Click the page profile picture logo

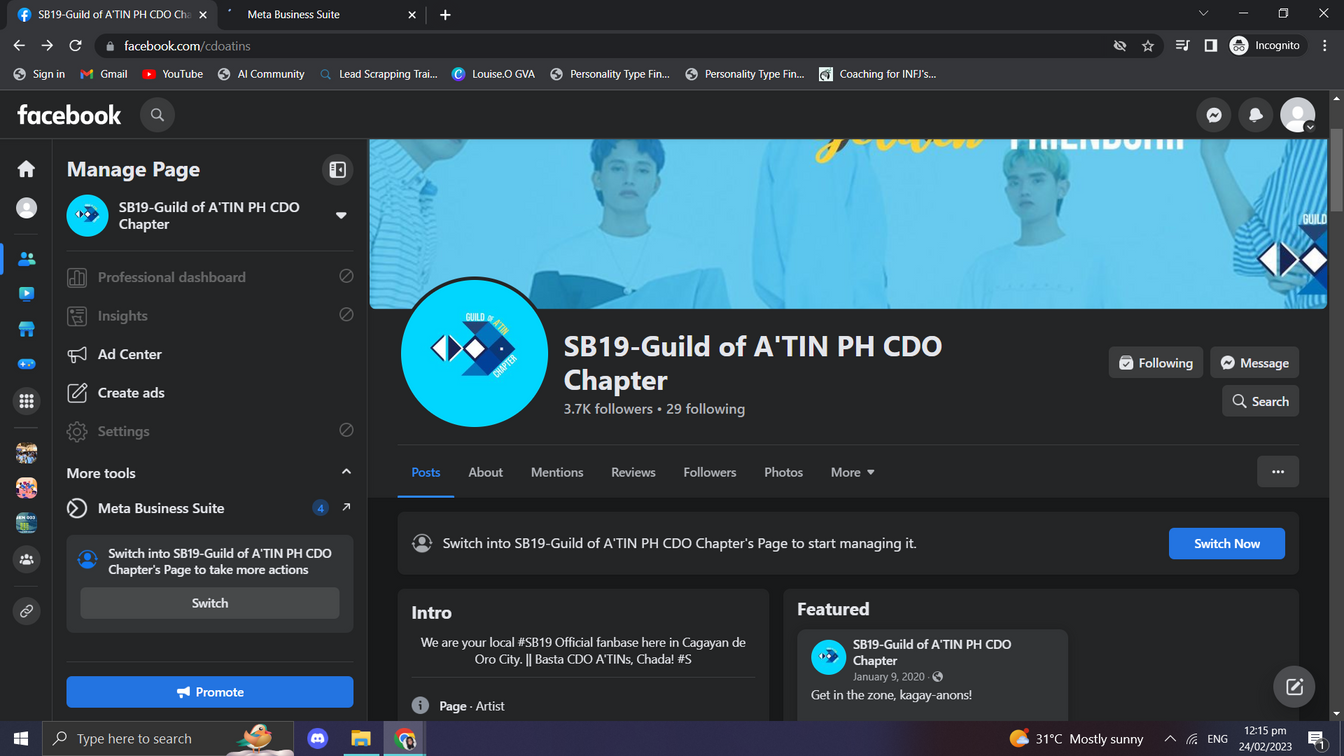pyautogui.click(x=474, y=353)
